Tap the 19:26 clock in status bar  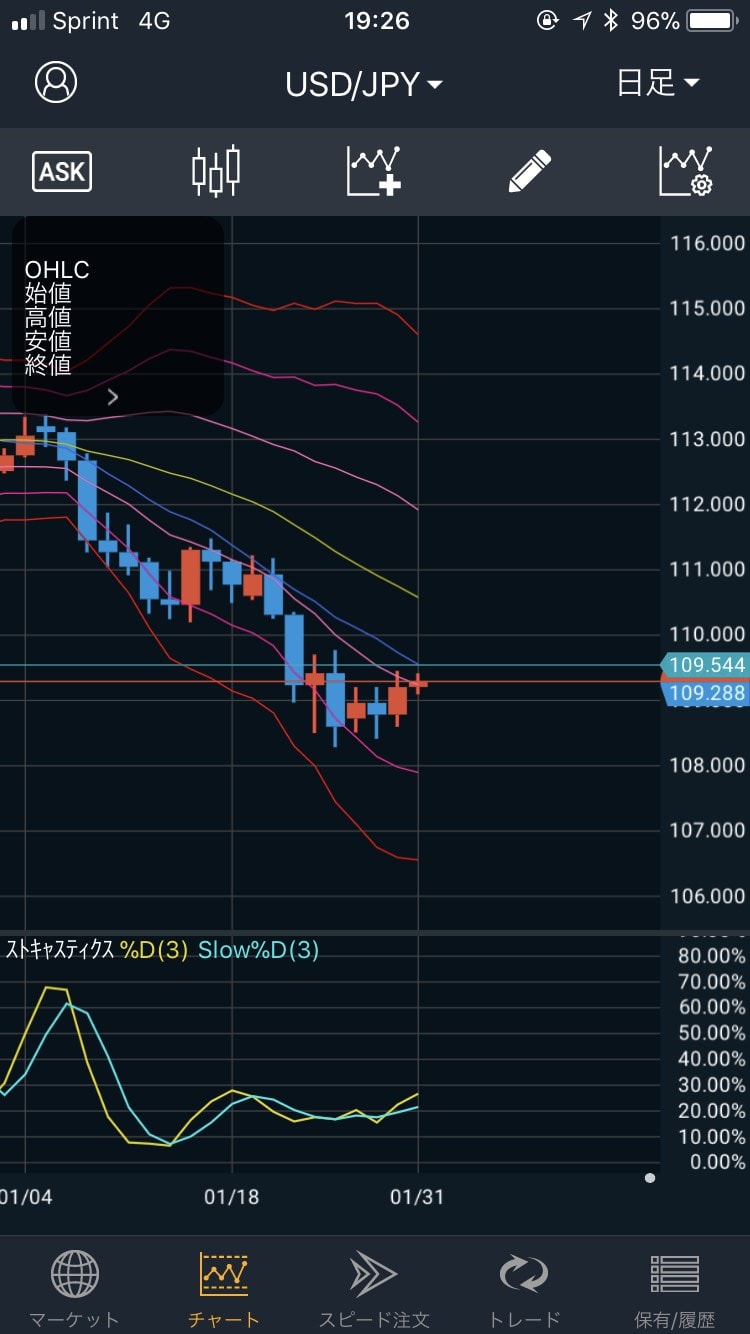tap(376, 21)
